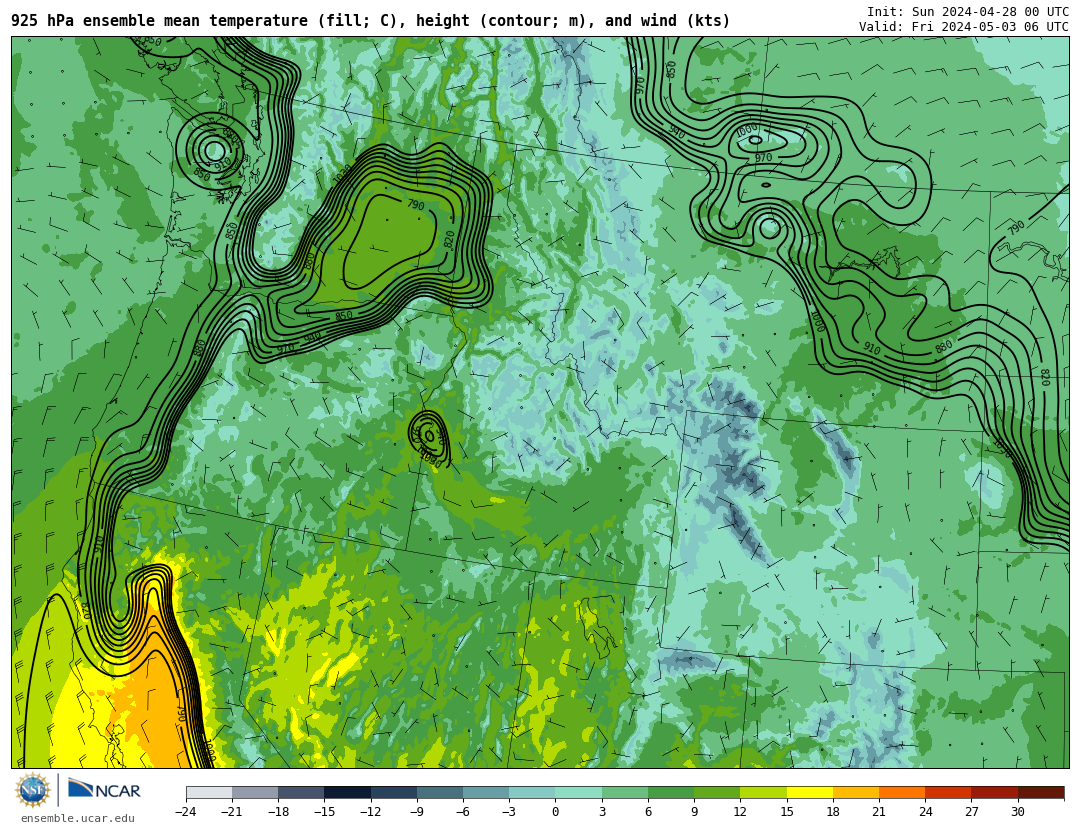This screenshot has height=831, width=1080.
Task: Click the "-21" colorbar tick label
Action: click(231, 812)
